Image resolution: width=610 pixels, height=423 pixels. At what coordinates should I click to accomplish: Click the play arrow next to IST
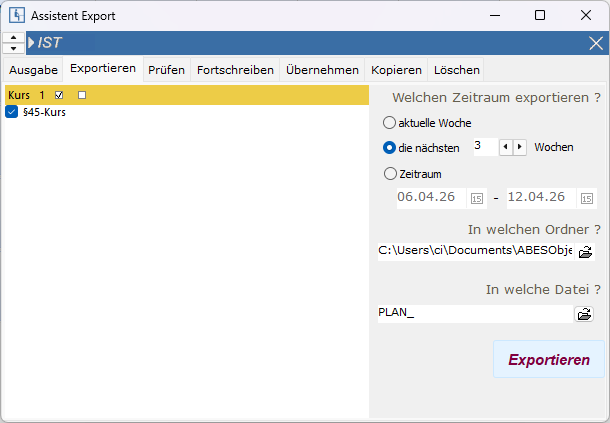point(32,43)
